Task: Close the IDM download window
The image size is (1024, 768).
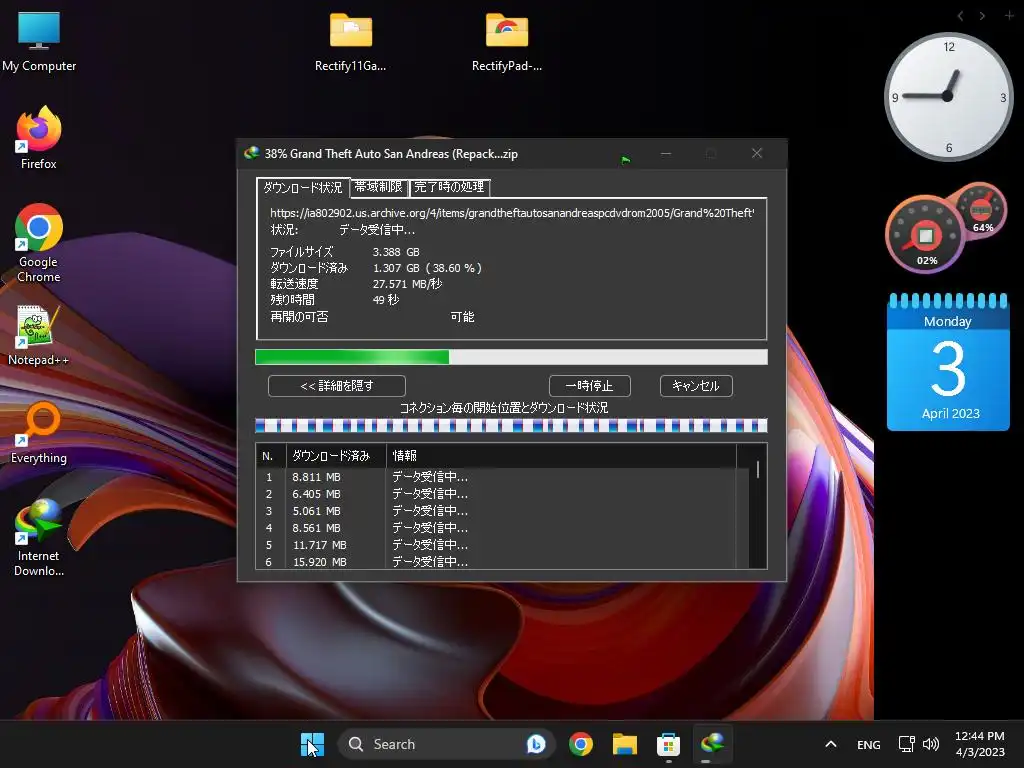Action: pyautogui.click(x=757, y=153)
